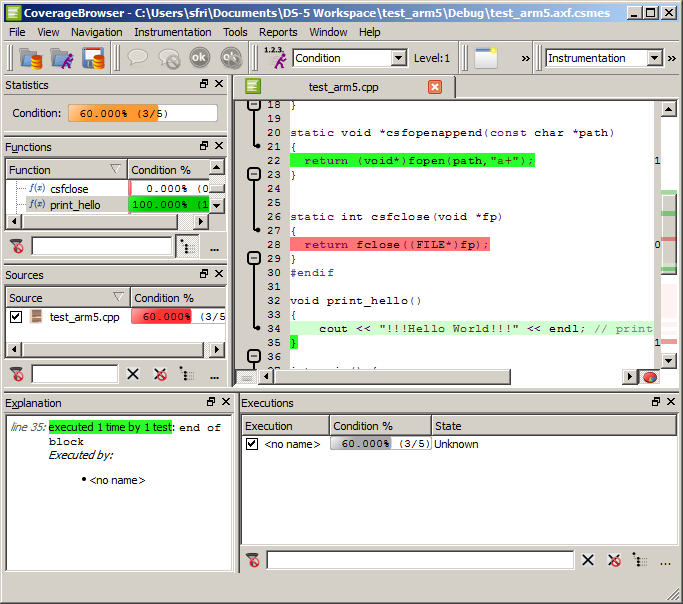
Task: Uncheck the <no name> execution checkbox
Action: pos(252,444)
